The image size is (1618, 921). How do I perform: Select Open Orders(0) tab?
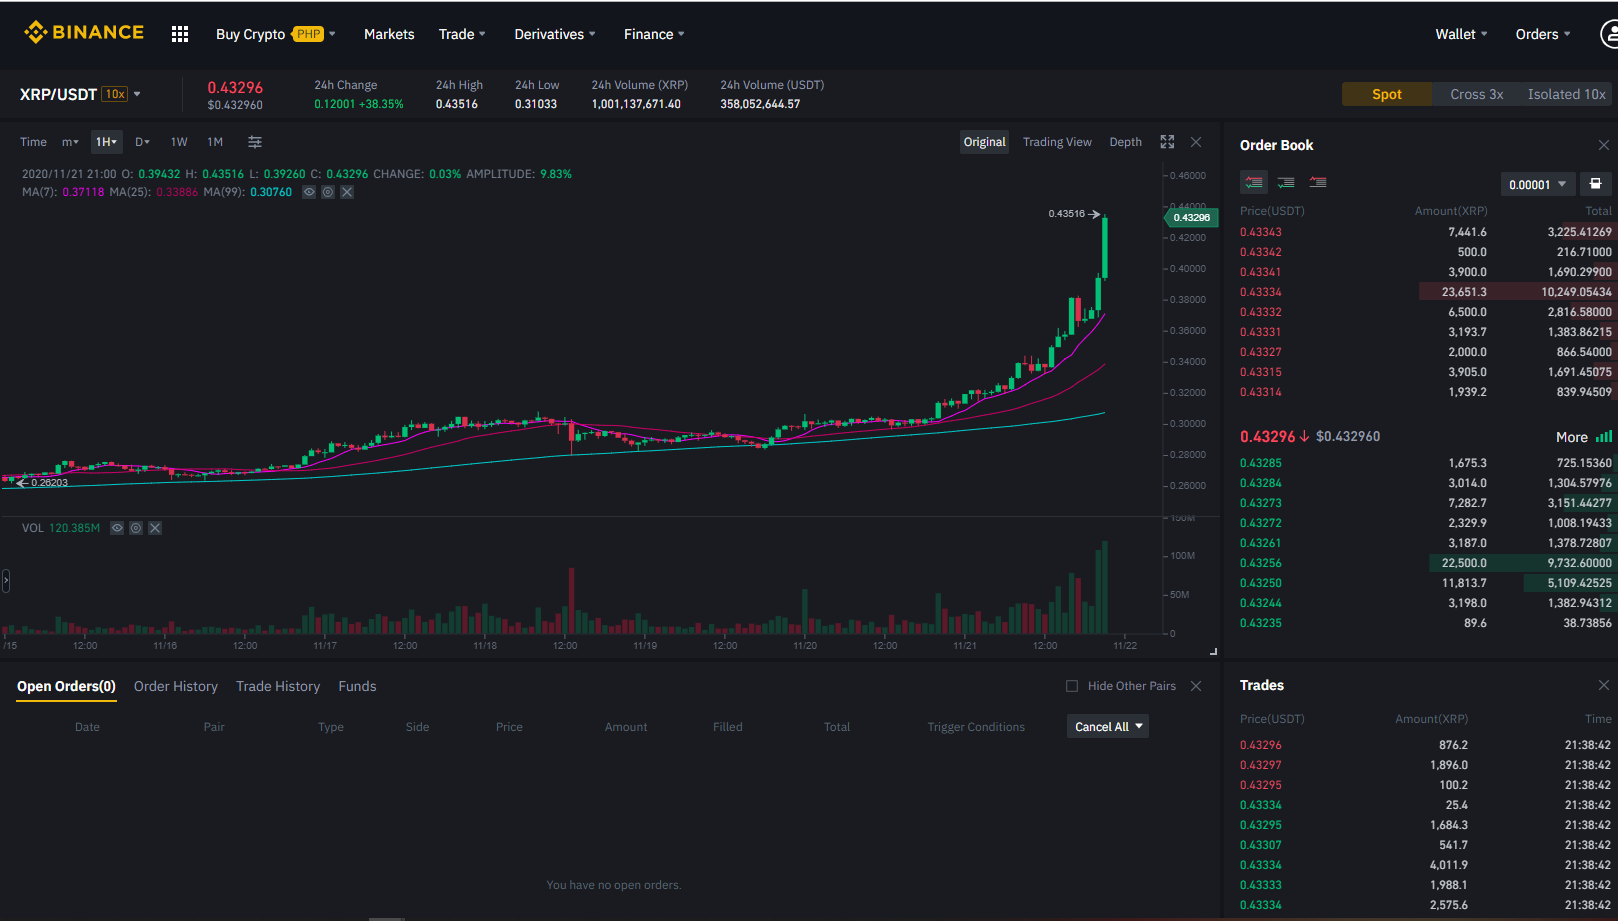(x=66, y=686)
